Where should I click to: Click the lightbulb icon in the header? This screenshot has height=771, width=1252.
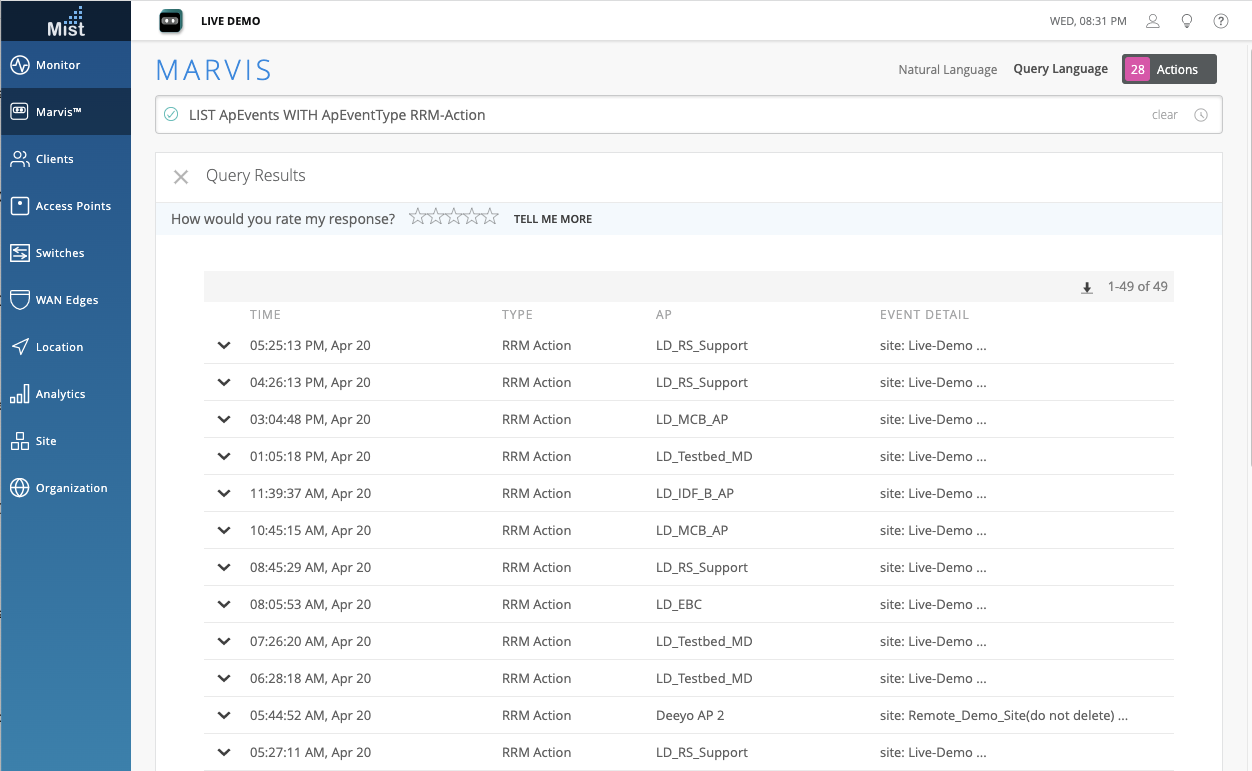coord(1187,21)
